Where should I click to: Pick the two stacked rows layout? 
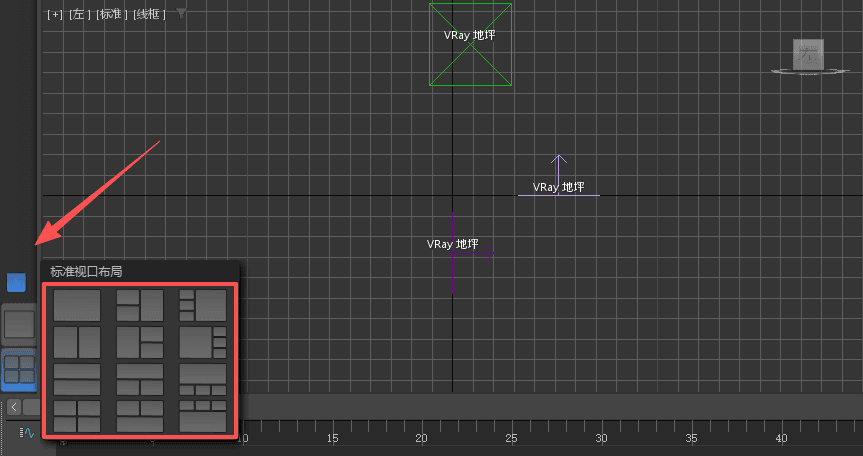77,379
